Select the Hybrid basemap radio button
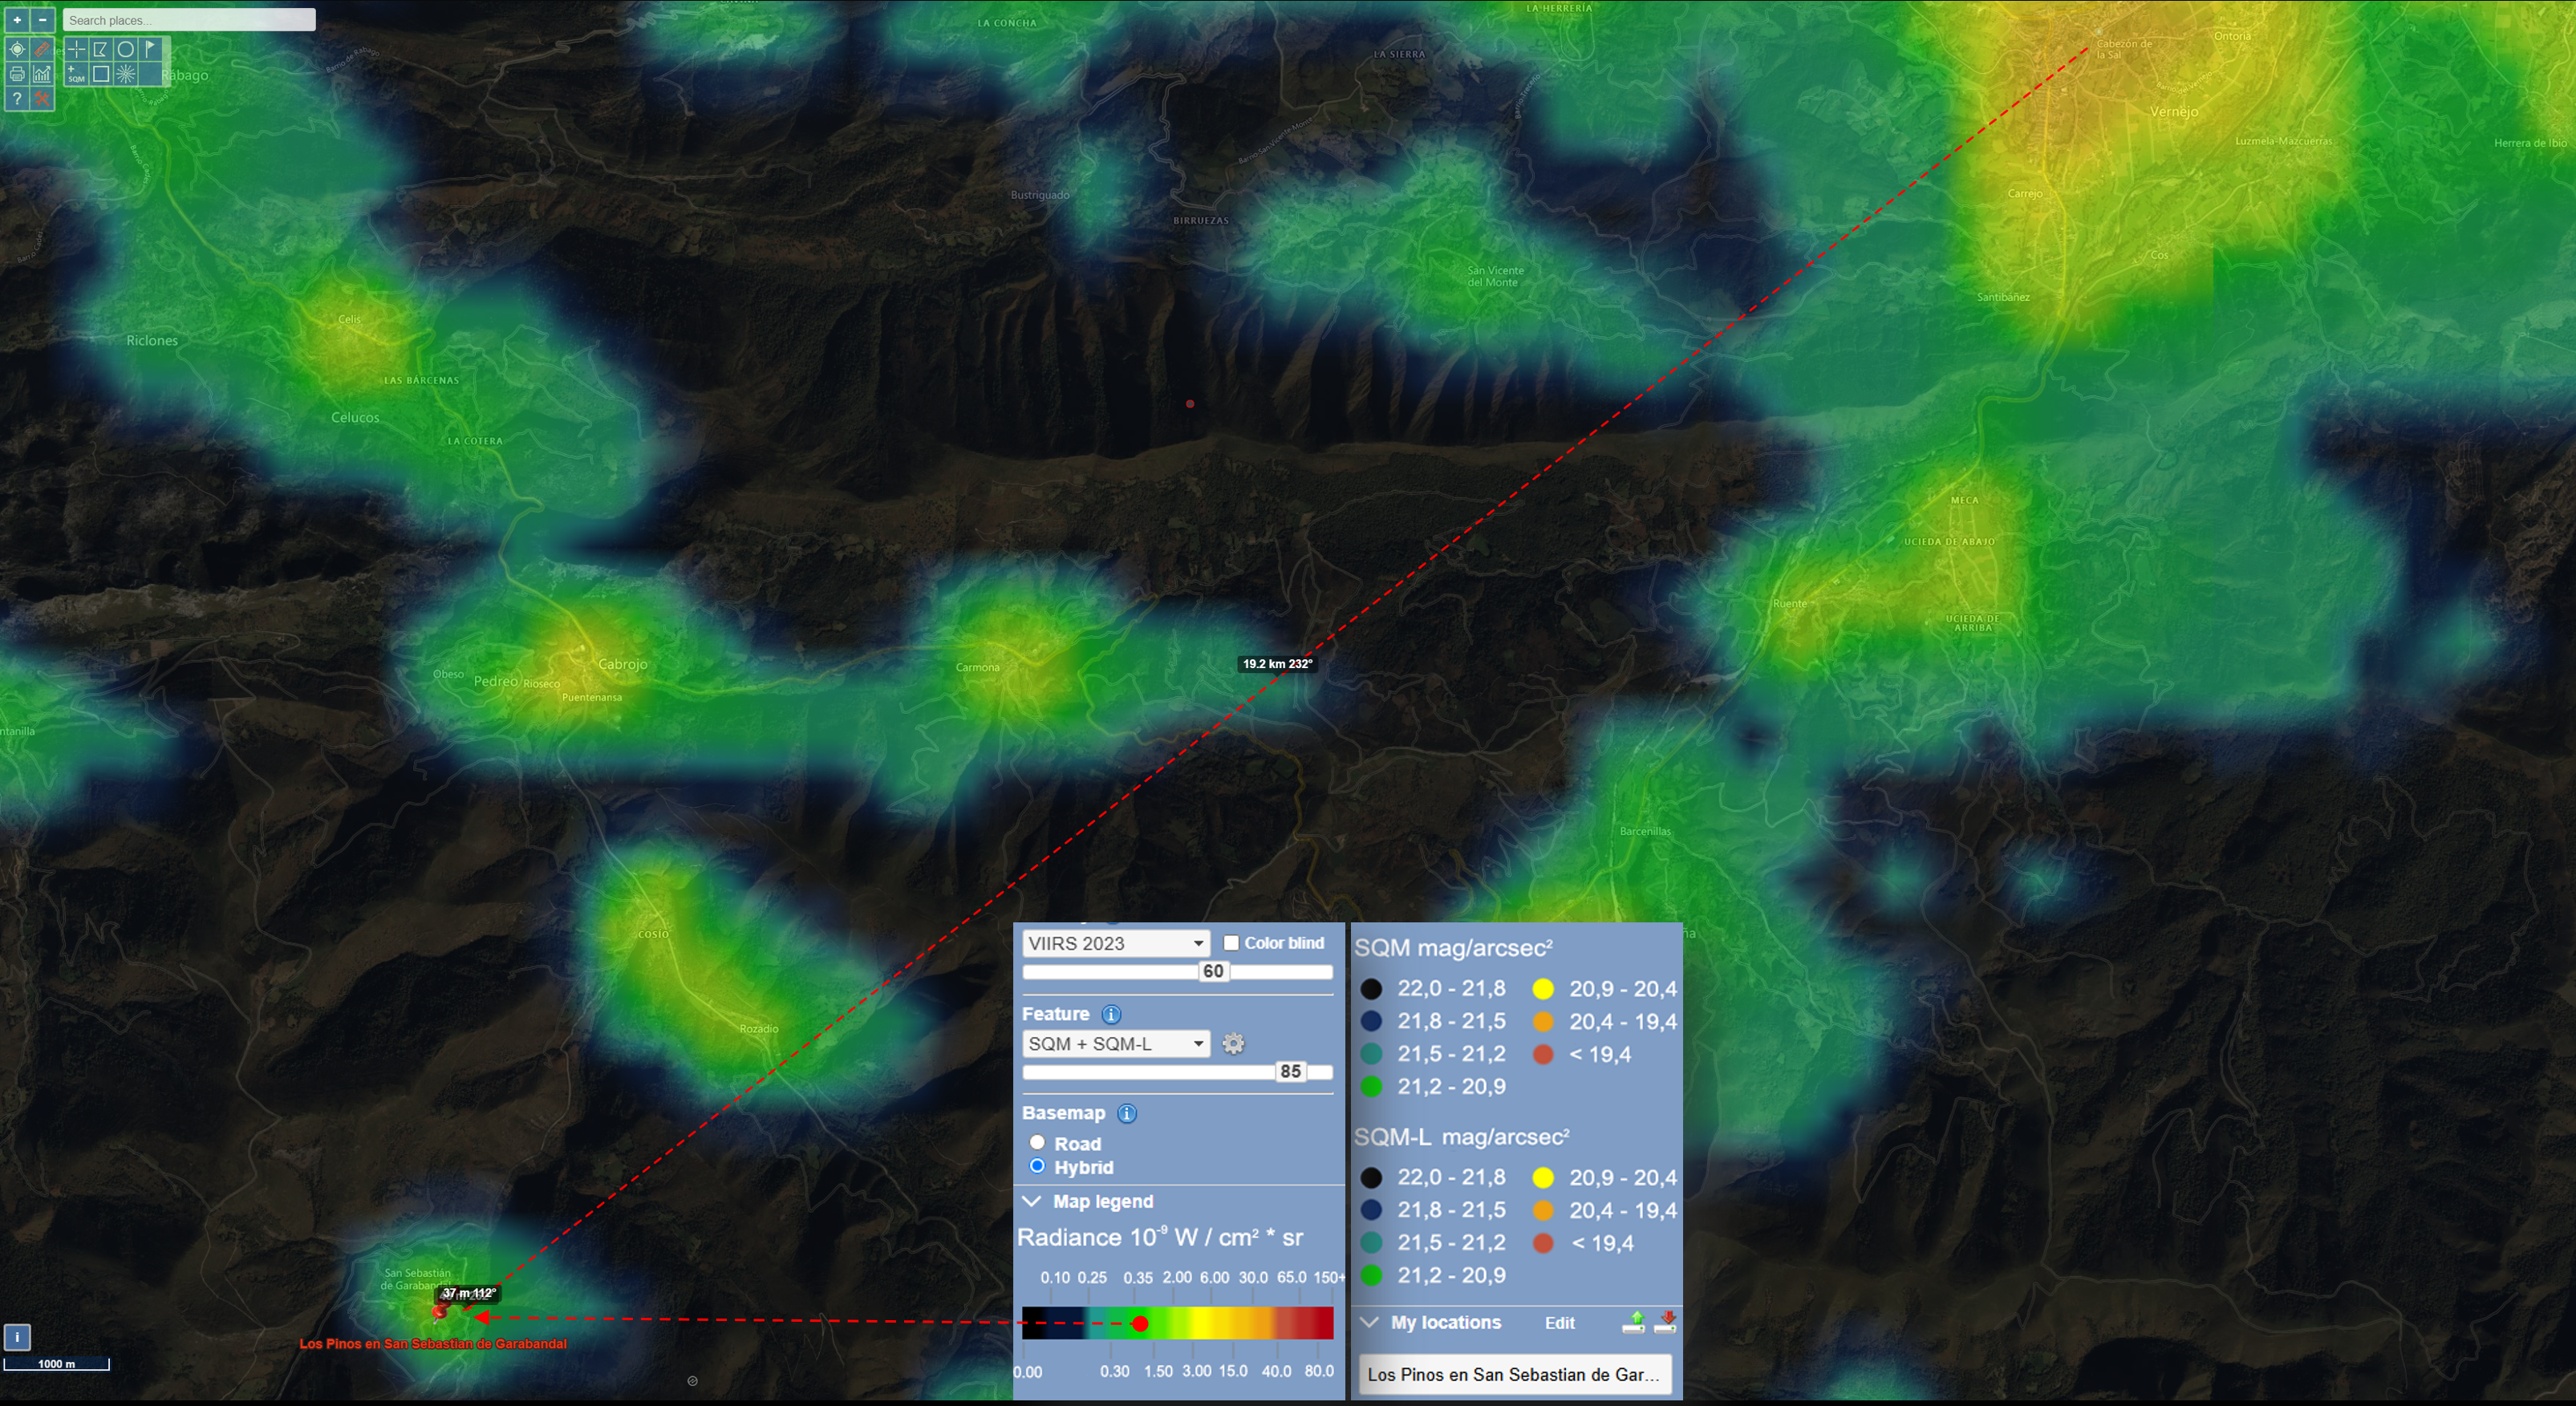 click(1037, 1166)
